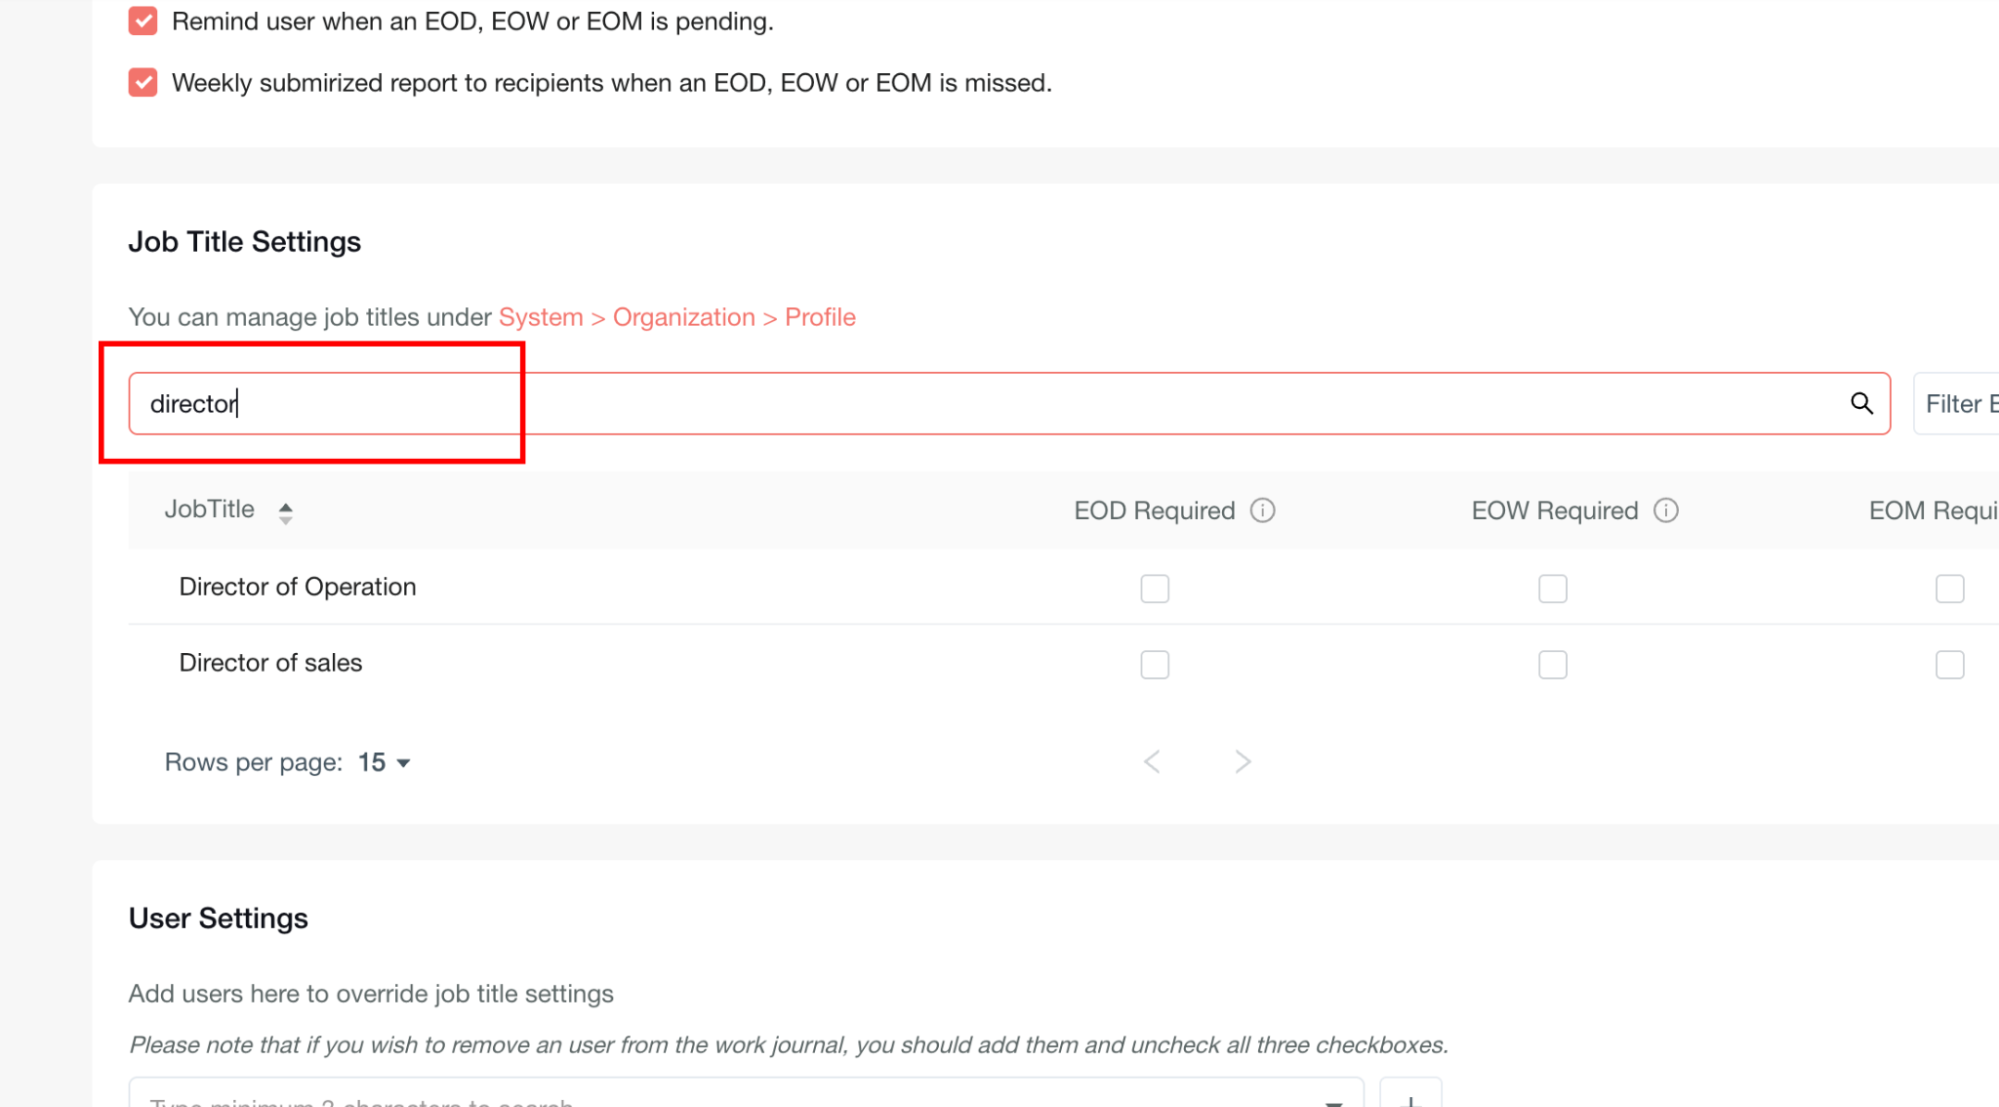This screenshot has width=1999, height=1107.
Task: Enable EOD for Director of Operation
Action: [1154, 589]
